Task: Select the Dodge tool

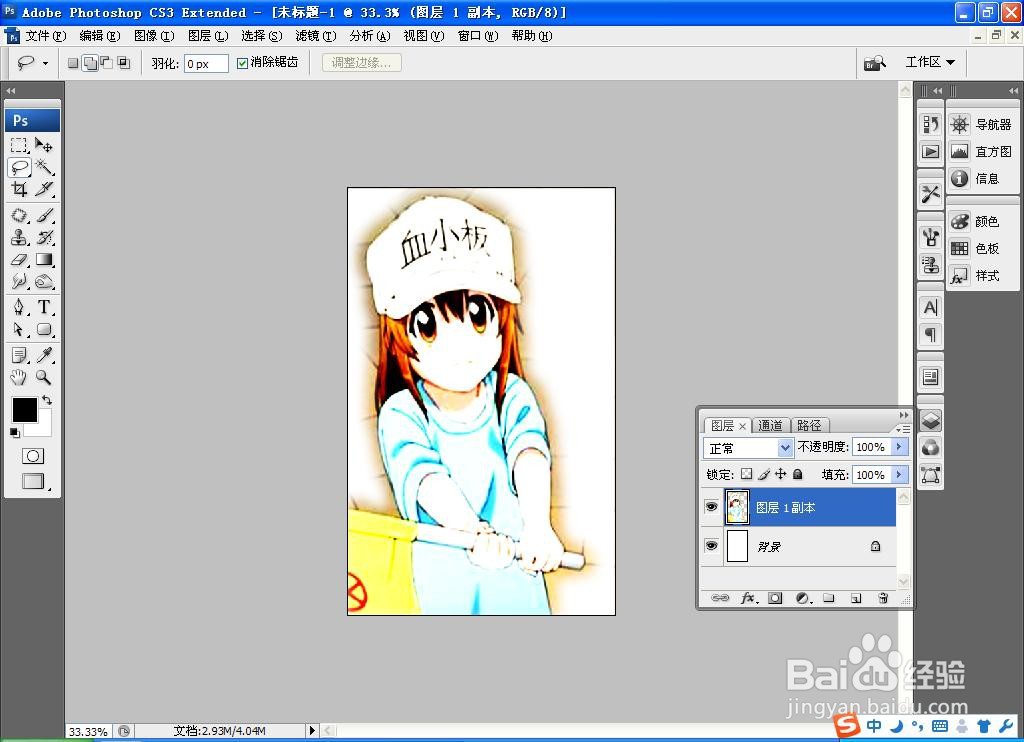Action: pos(44,282)
